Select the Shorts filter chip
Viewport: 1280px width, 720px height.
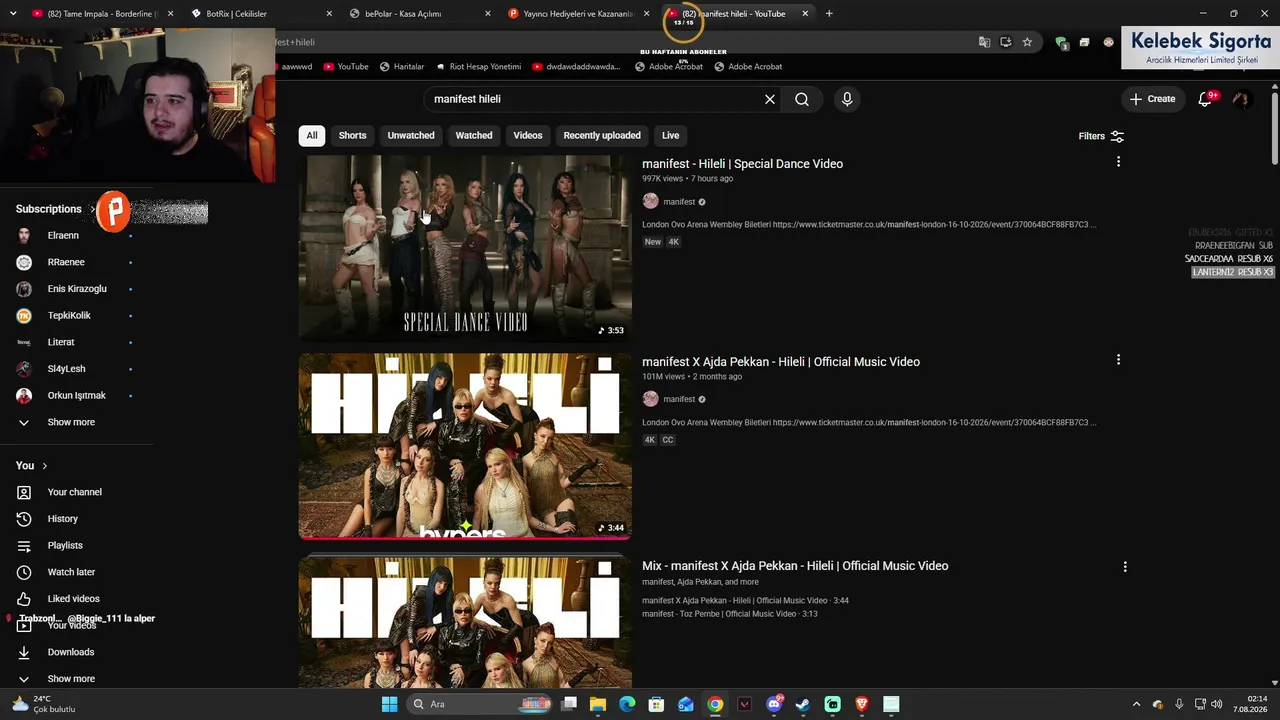click(352, 136)
